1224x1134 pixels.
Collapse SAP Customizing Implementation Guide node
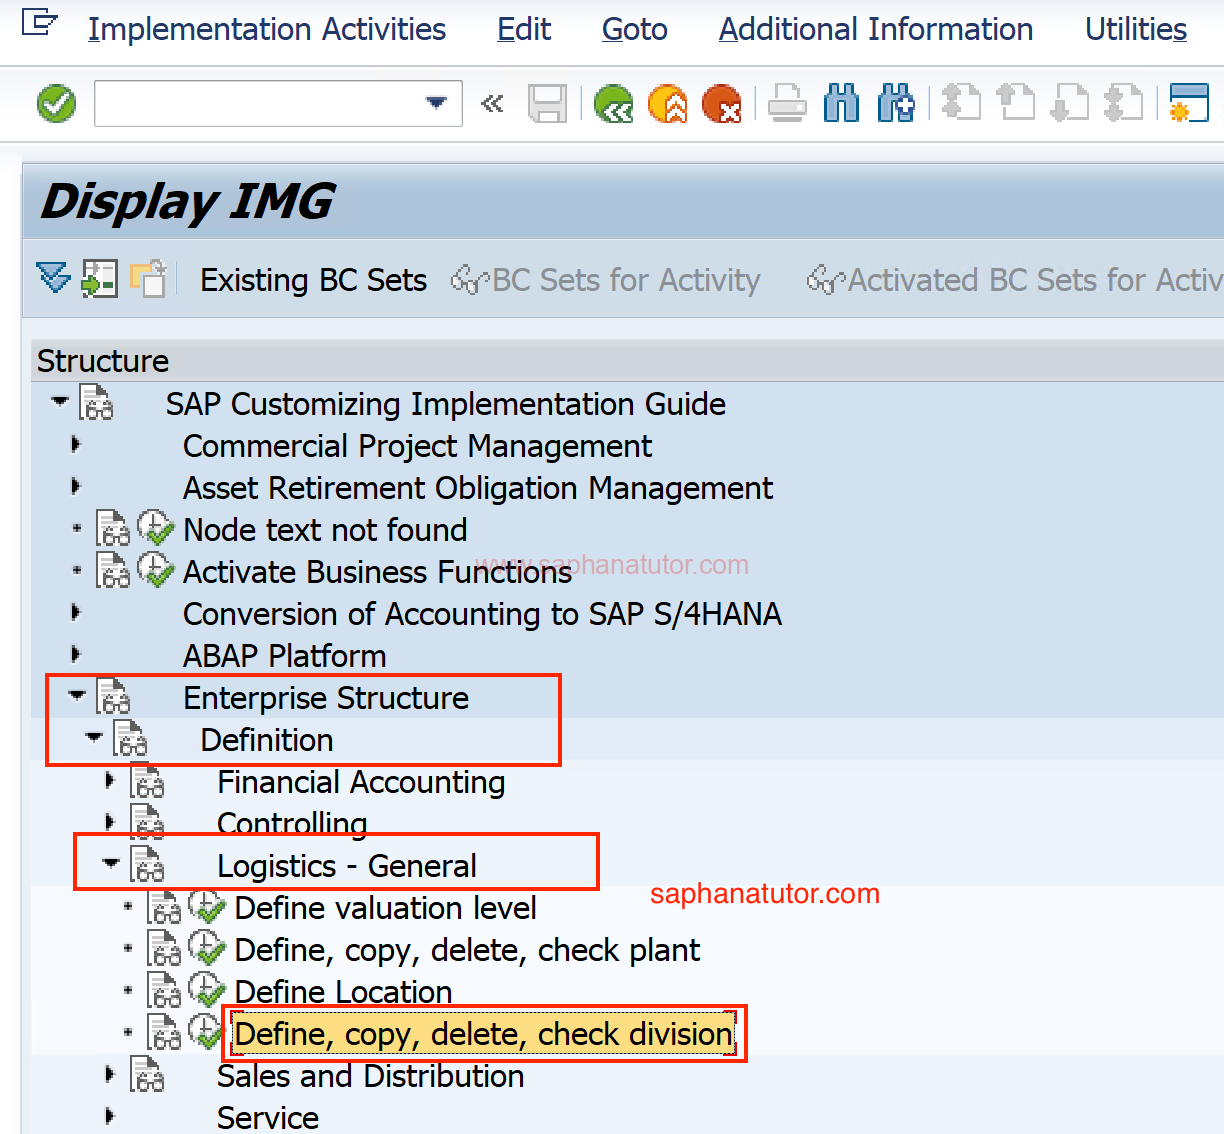(x=60, y=402)
